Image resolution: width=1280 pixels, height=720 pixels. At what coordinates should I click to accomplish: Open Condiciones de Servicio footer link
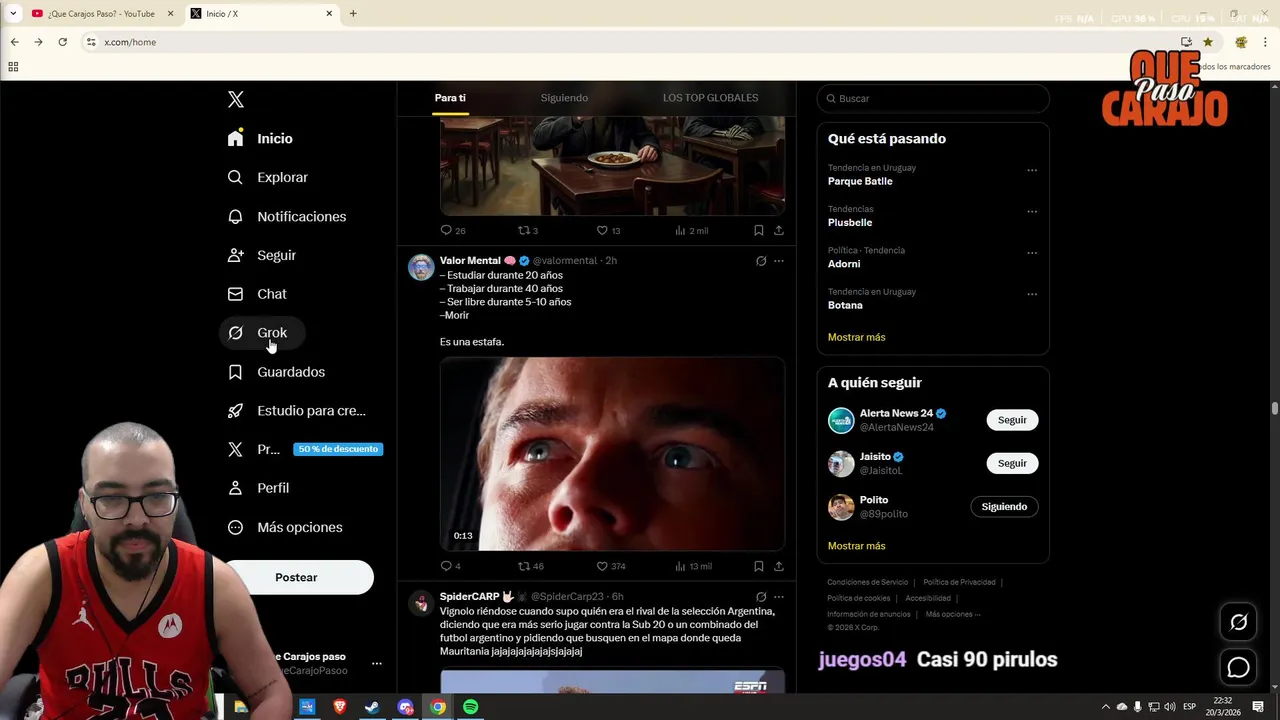(868, 582)
